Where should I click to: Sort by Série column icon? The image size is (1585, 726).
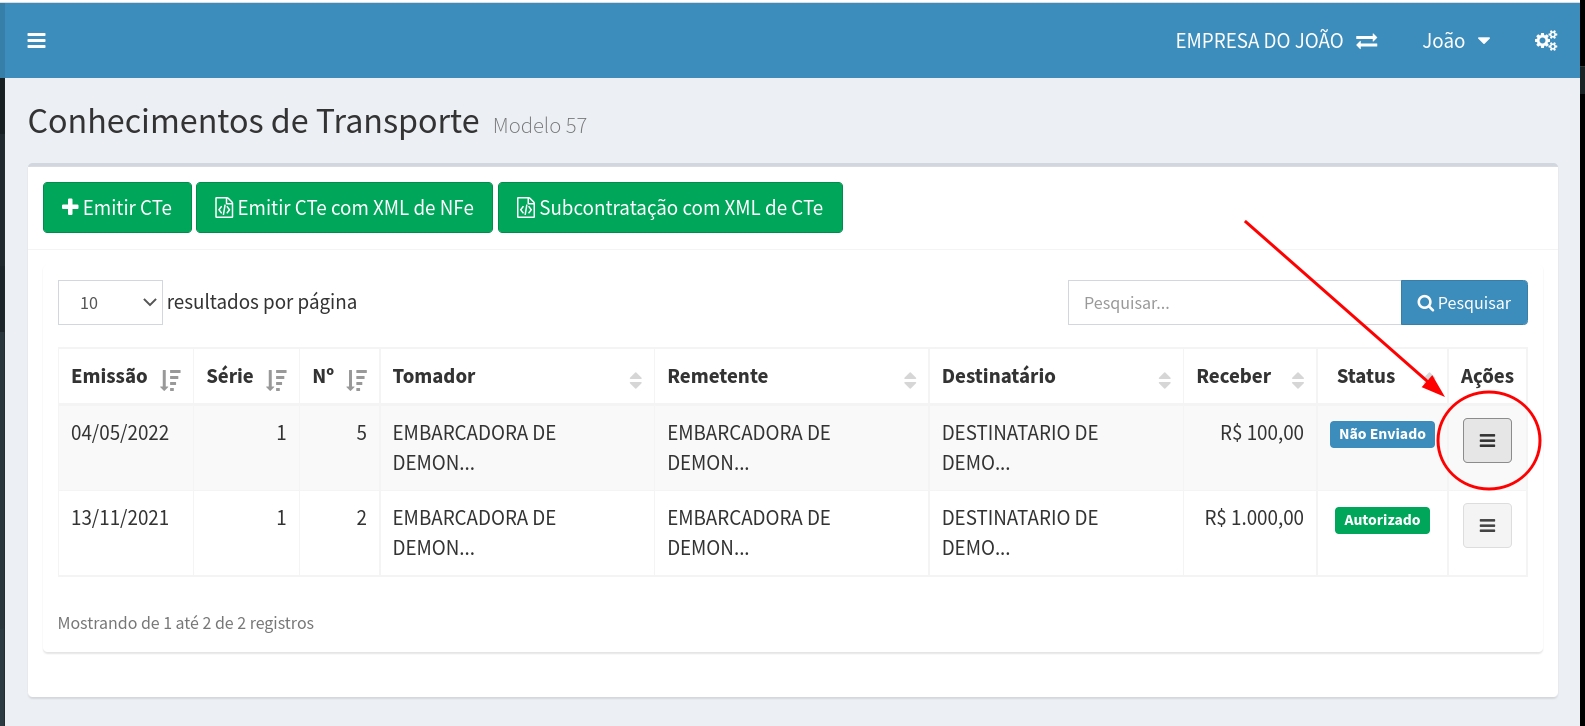[x=276, y=379]
